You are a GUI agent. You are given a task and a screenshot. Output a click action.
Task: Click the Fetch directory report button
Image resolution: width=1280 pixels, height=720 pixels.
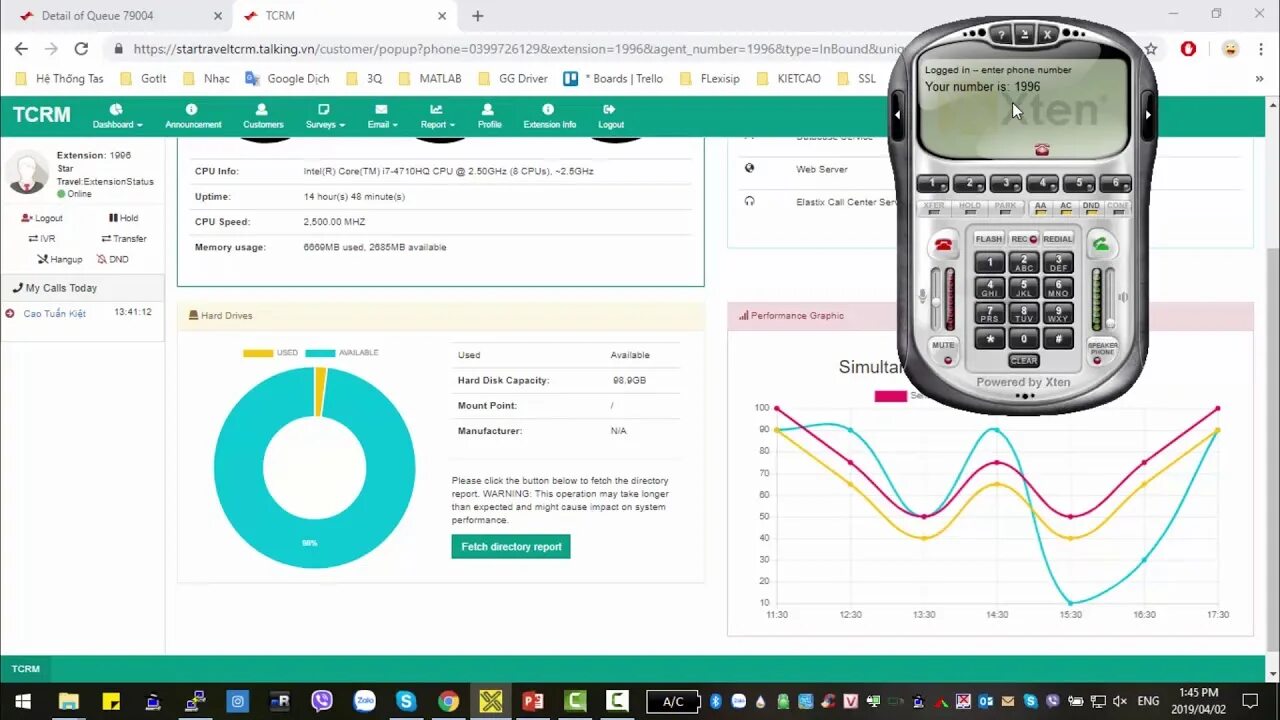pyautogui.click(x=511, y=547)
